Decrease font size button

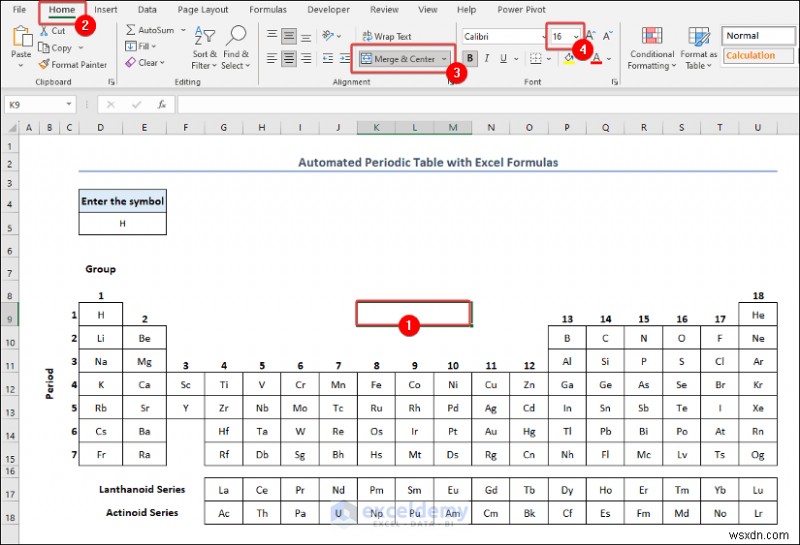[607, 36]
